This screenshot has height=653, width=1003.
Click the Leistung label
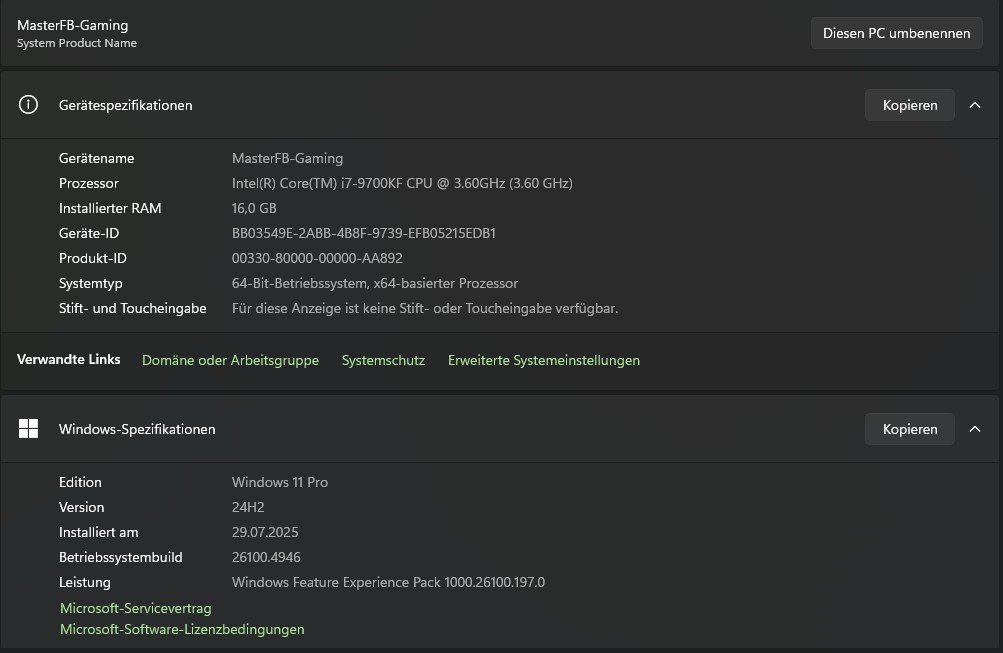point(84,582)
